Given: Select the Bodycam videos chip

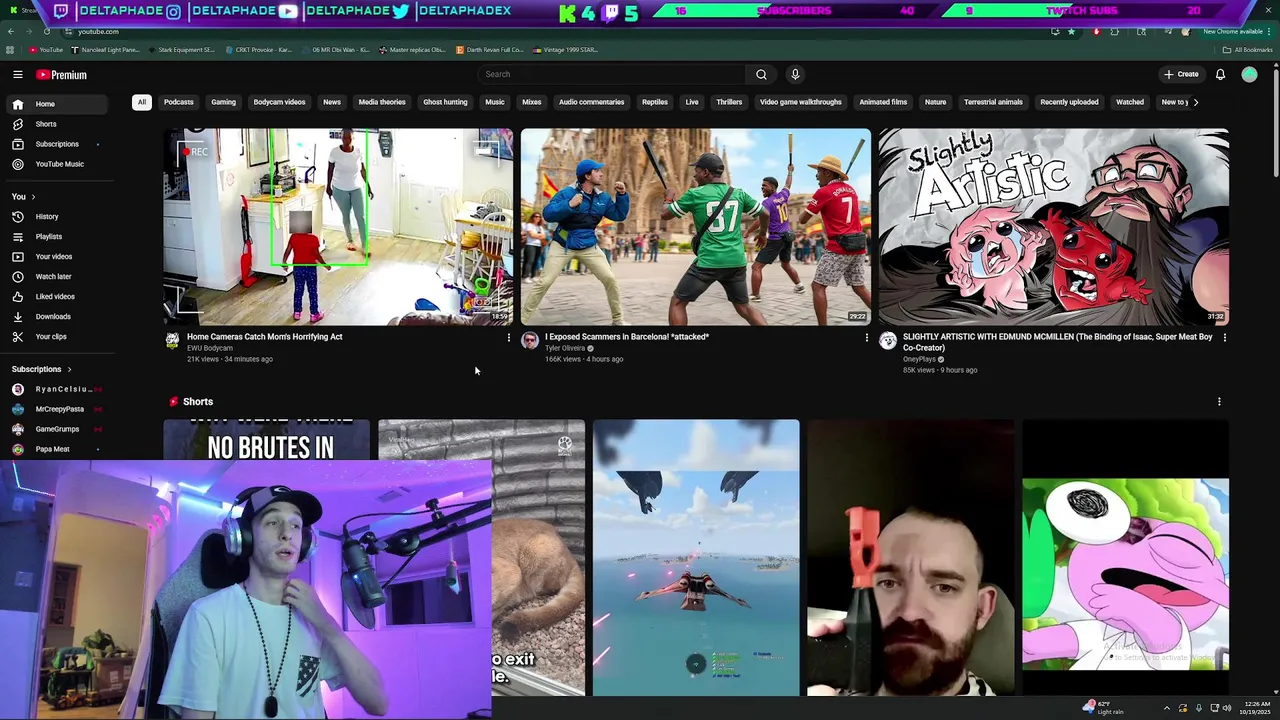Looking at the screenshot, I should click(x=279, y=102).
